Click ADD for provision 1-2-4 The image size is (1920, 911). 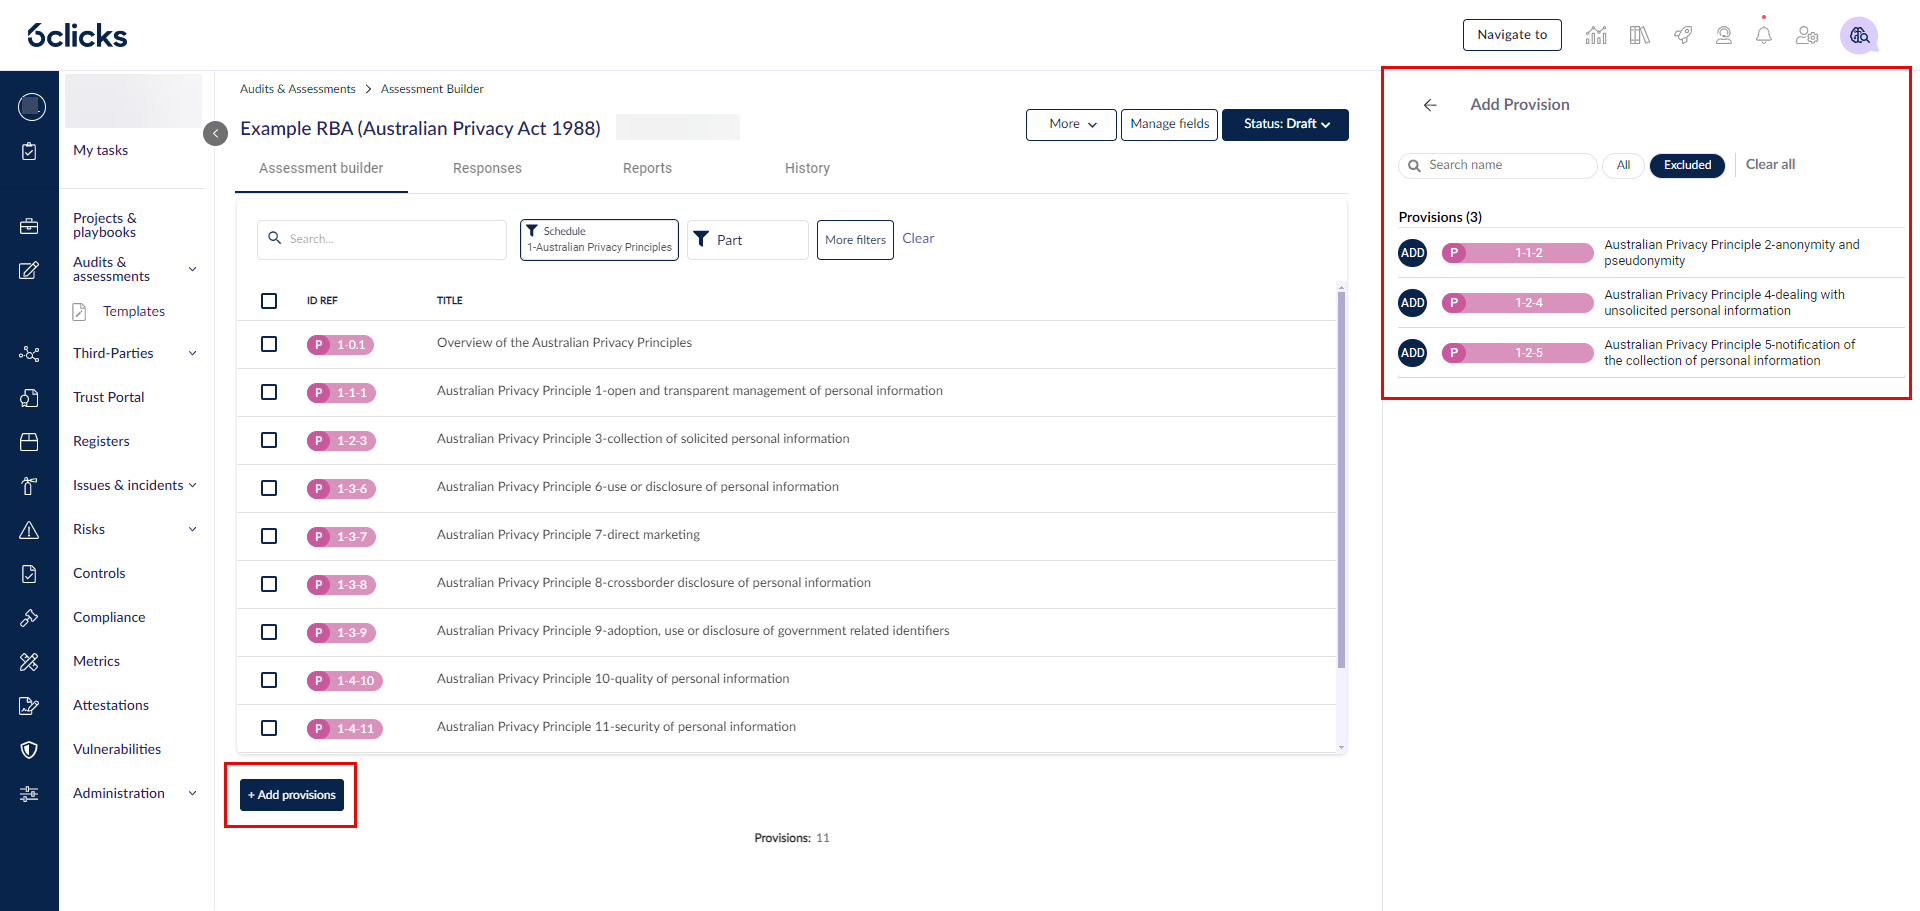coord(1412,303)
